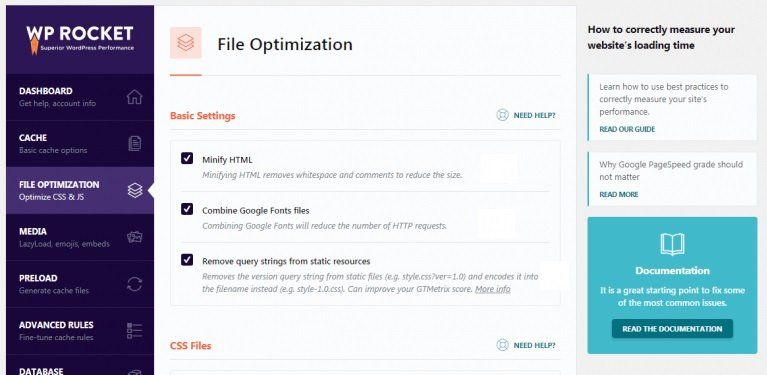Open the More info link for query strings
This screenshot has height=375, width=767.
493,289
